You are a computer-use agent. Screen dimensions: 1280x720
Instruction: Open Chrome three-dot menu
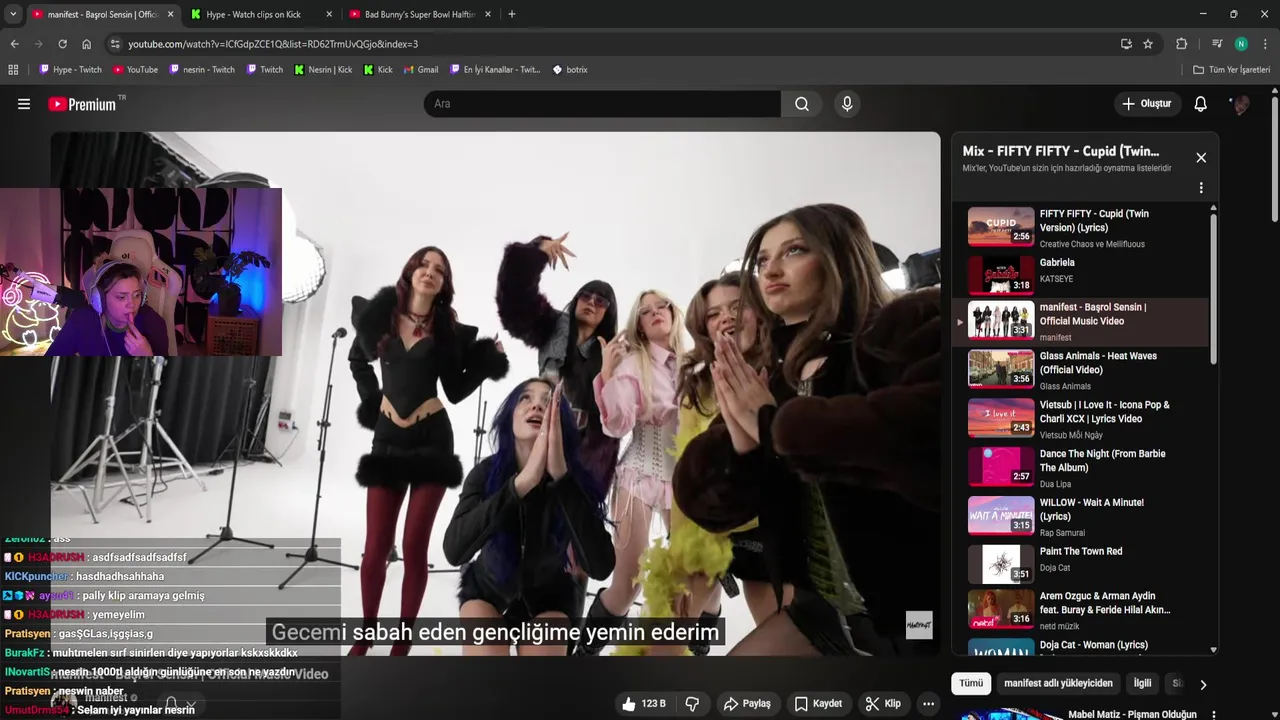(x=1265, y=44)
